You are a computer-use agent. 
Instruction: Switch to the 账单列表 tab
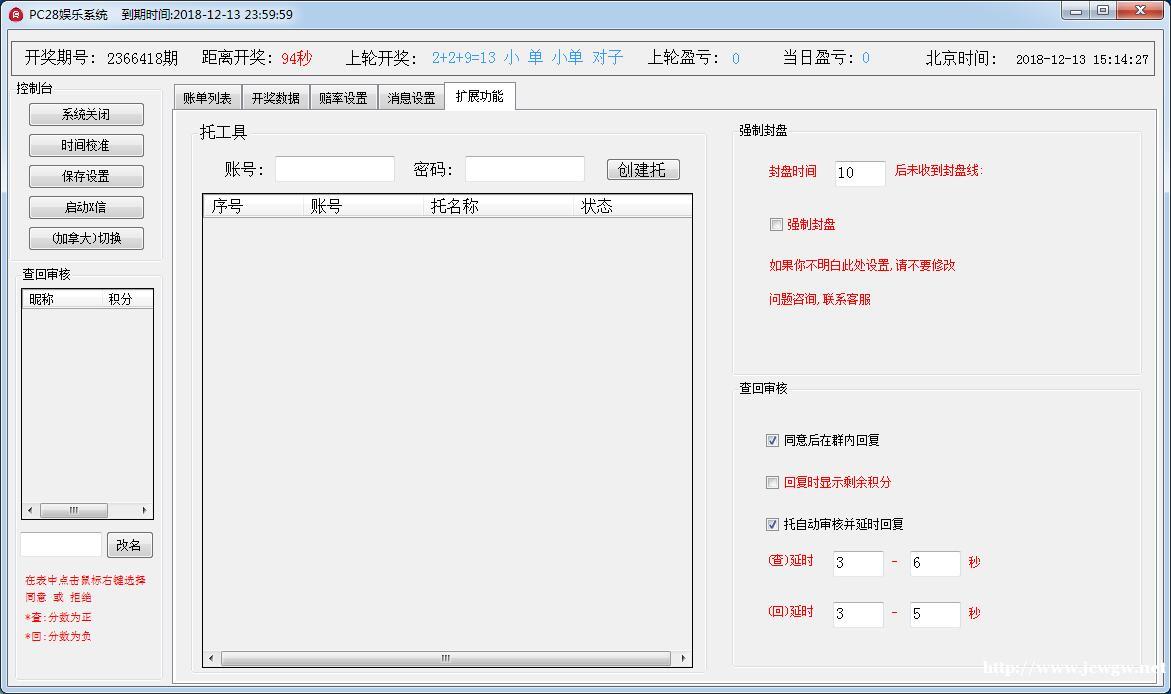[x=207, y=98]
